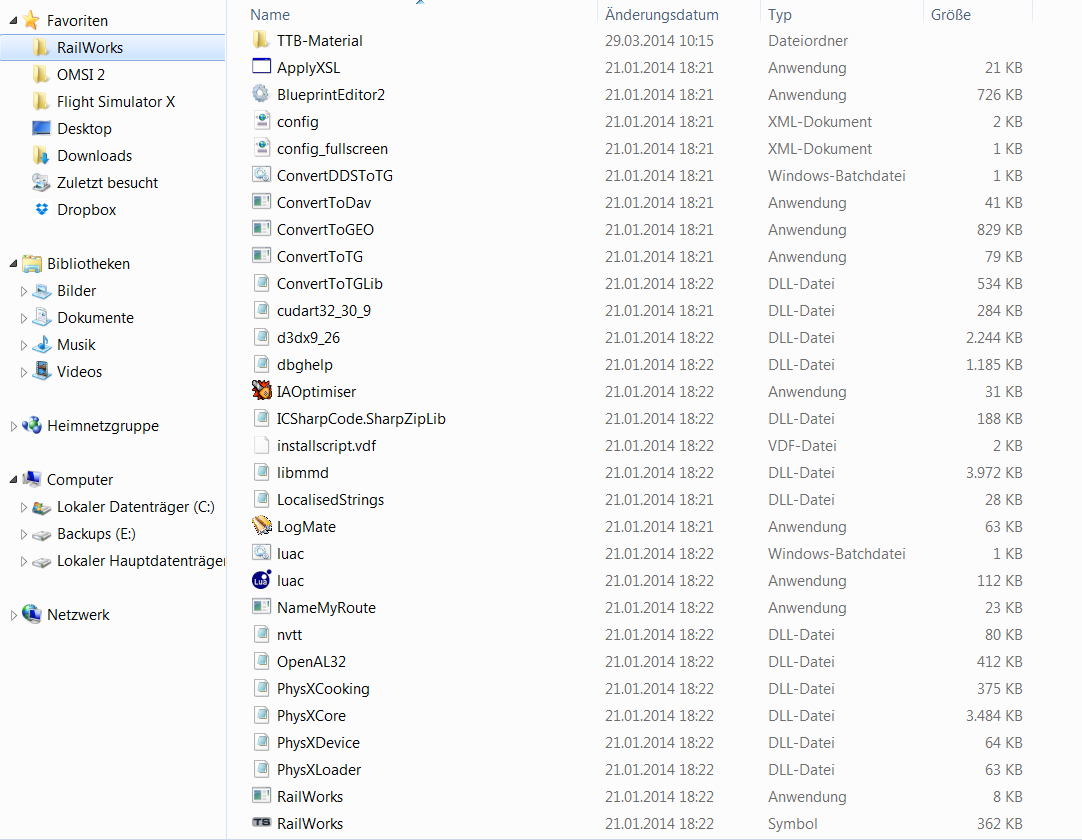Click the Downloads folder icon
Image resolution: width=1082 pixels, height=840 pixels.
tap(41, 155)
